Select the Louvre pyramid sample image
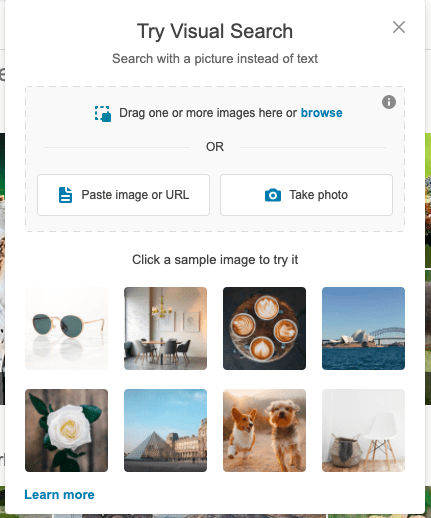Screen dimensions: 431x518 [165, 430]
